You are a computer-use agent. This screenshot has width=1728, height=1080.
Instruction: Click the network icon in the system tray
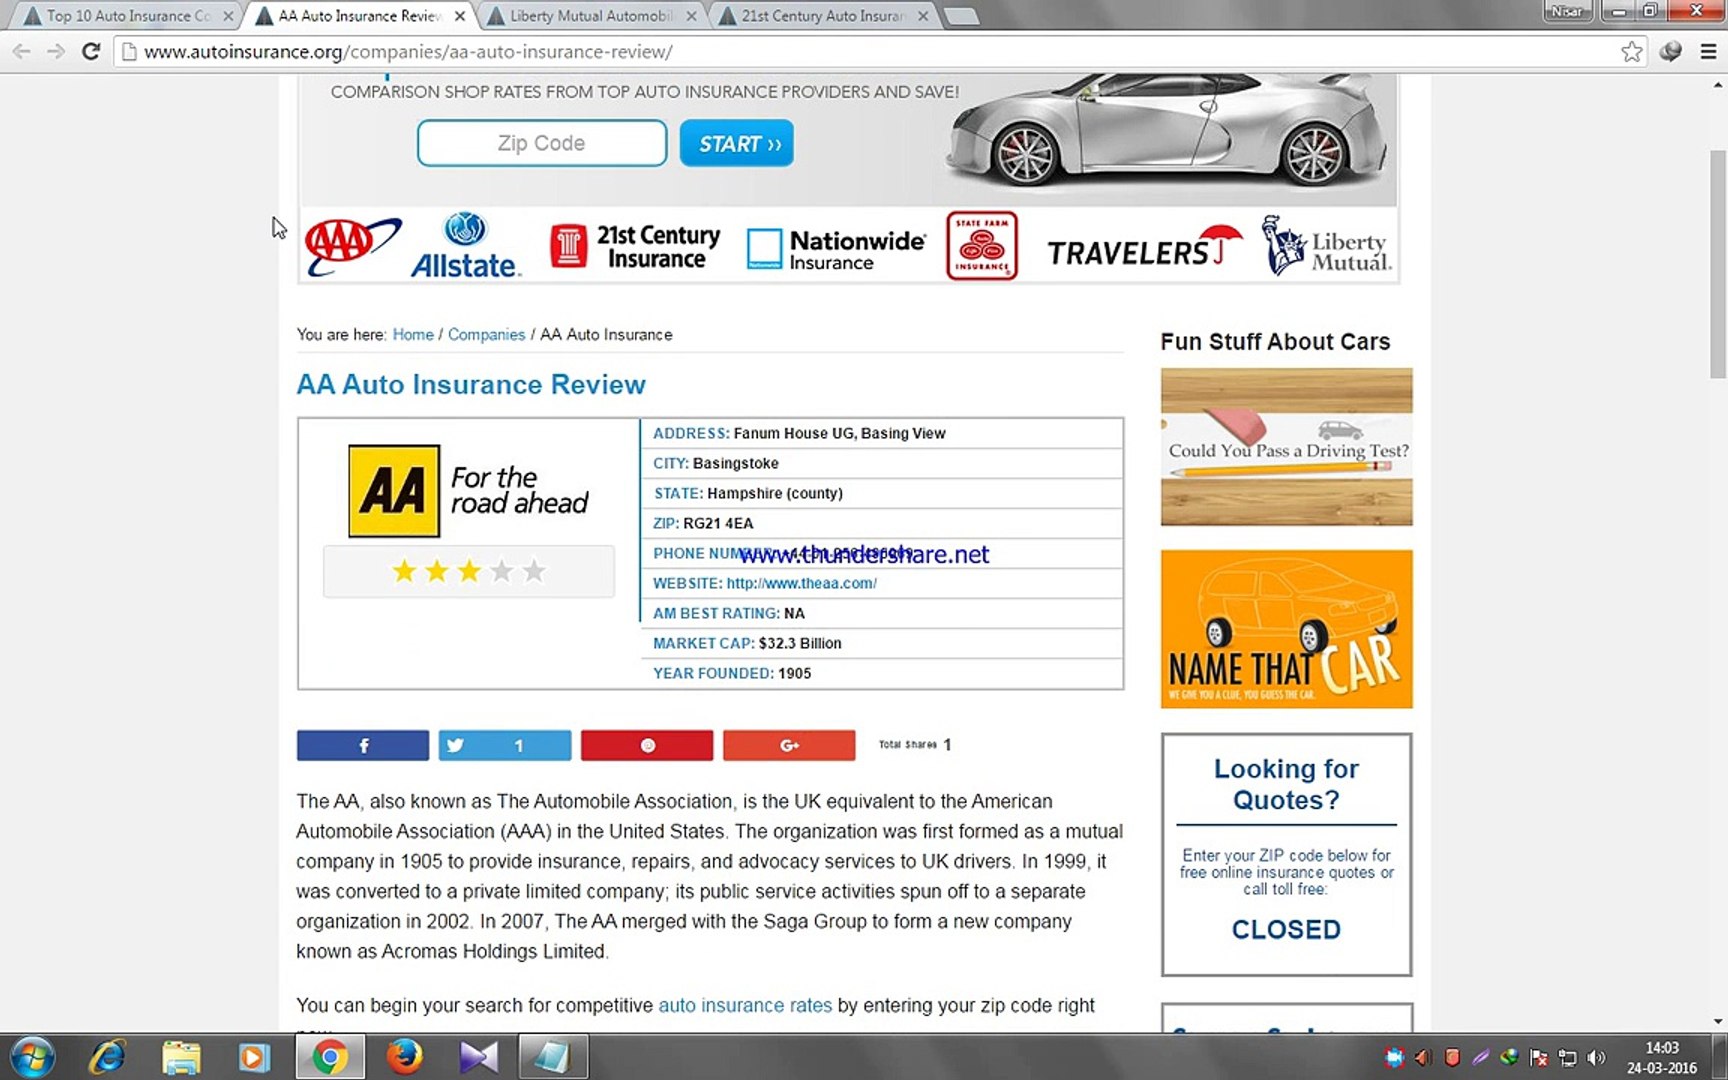[1567, 1057]
